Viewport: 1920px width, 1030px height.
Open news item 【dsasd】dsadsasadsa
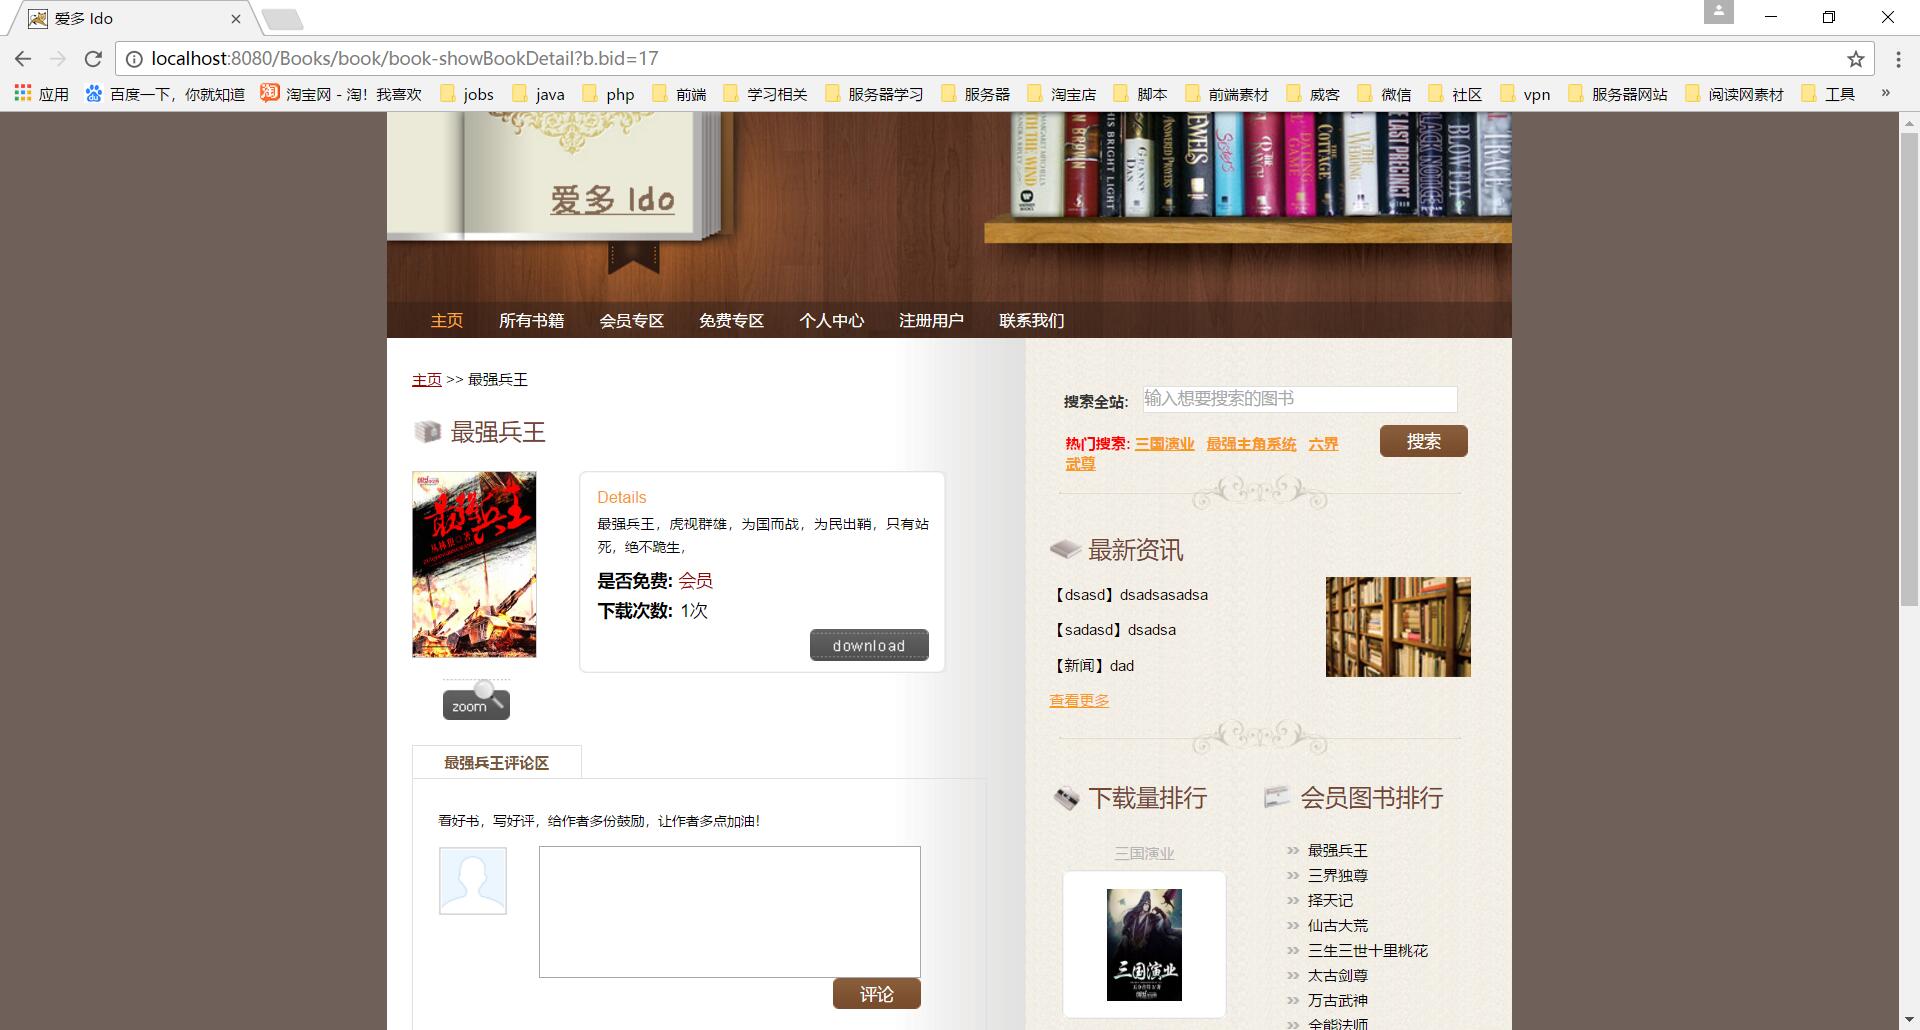(1130, 595)
